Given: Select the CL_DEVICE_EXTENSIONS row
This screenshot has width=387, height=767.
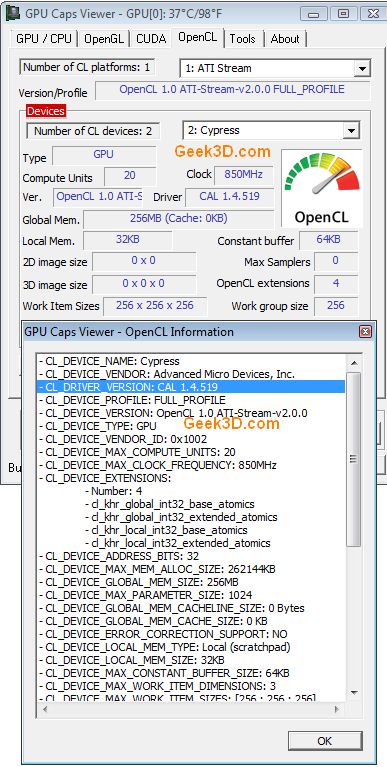Looking at the screenshot, I should (x=191, y=478).
